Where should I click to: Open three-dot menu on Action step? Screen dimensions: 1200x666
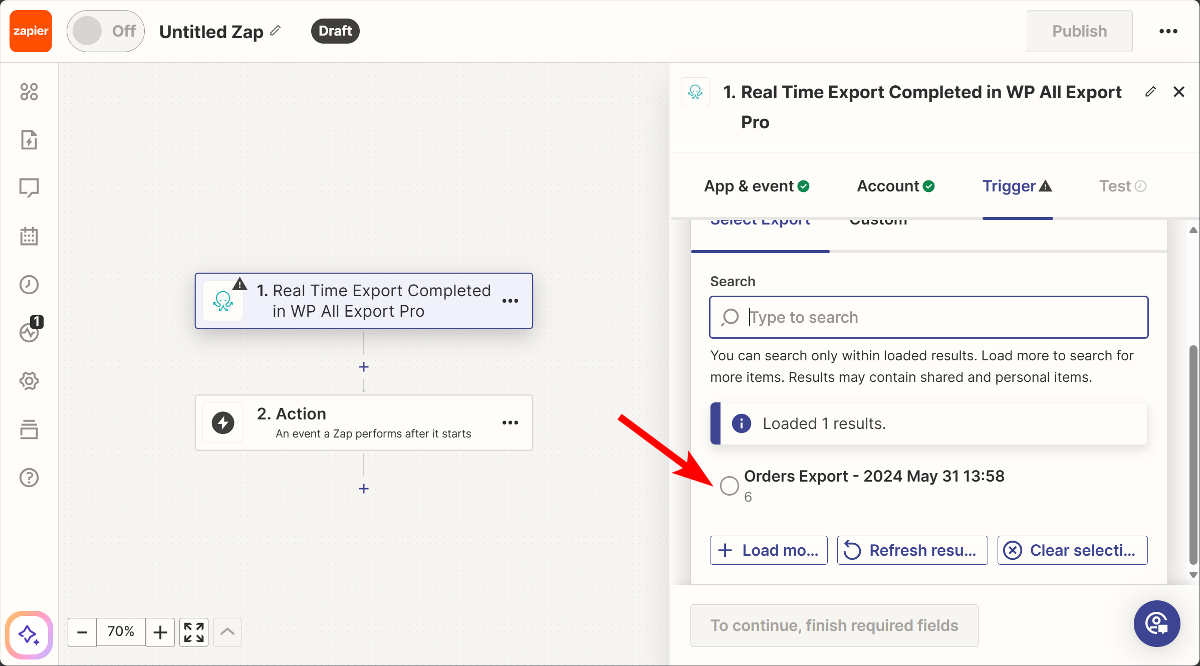tap(510, 423)
